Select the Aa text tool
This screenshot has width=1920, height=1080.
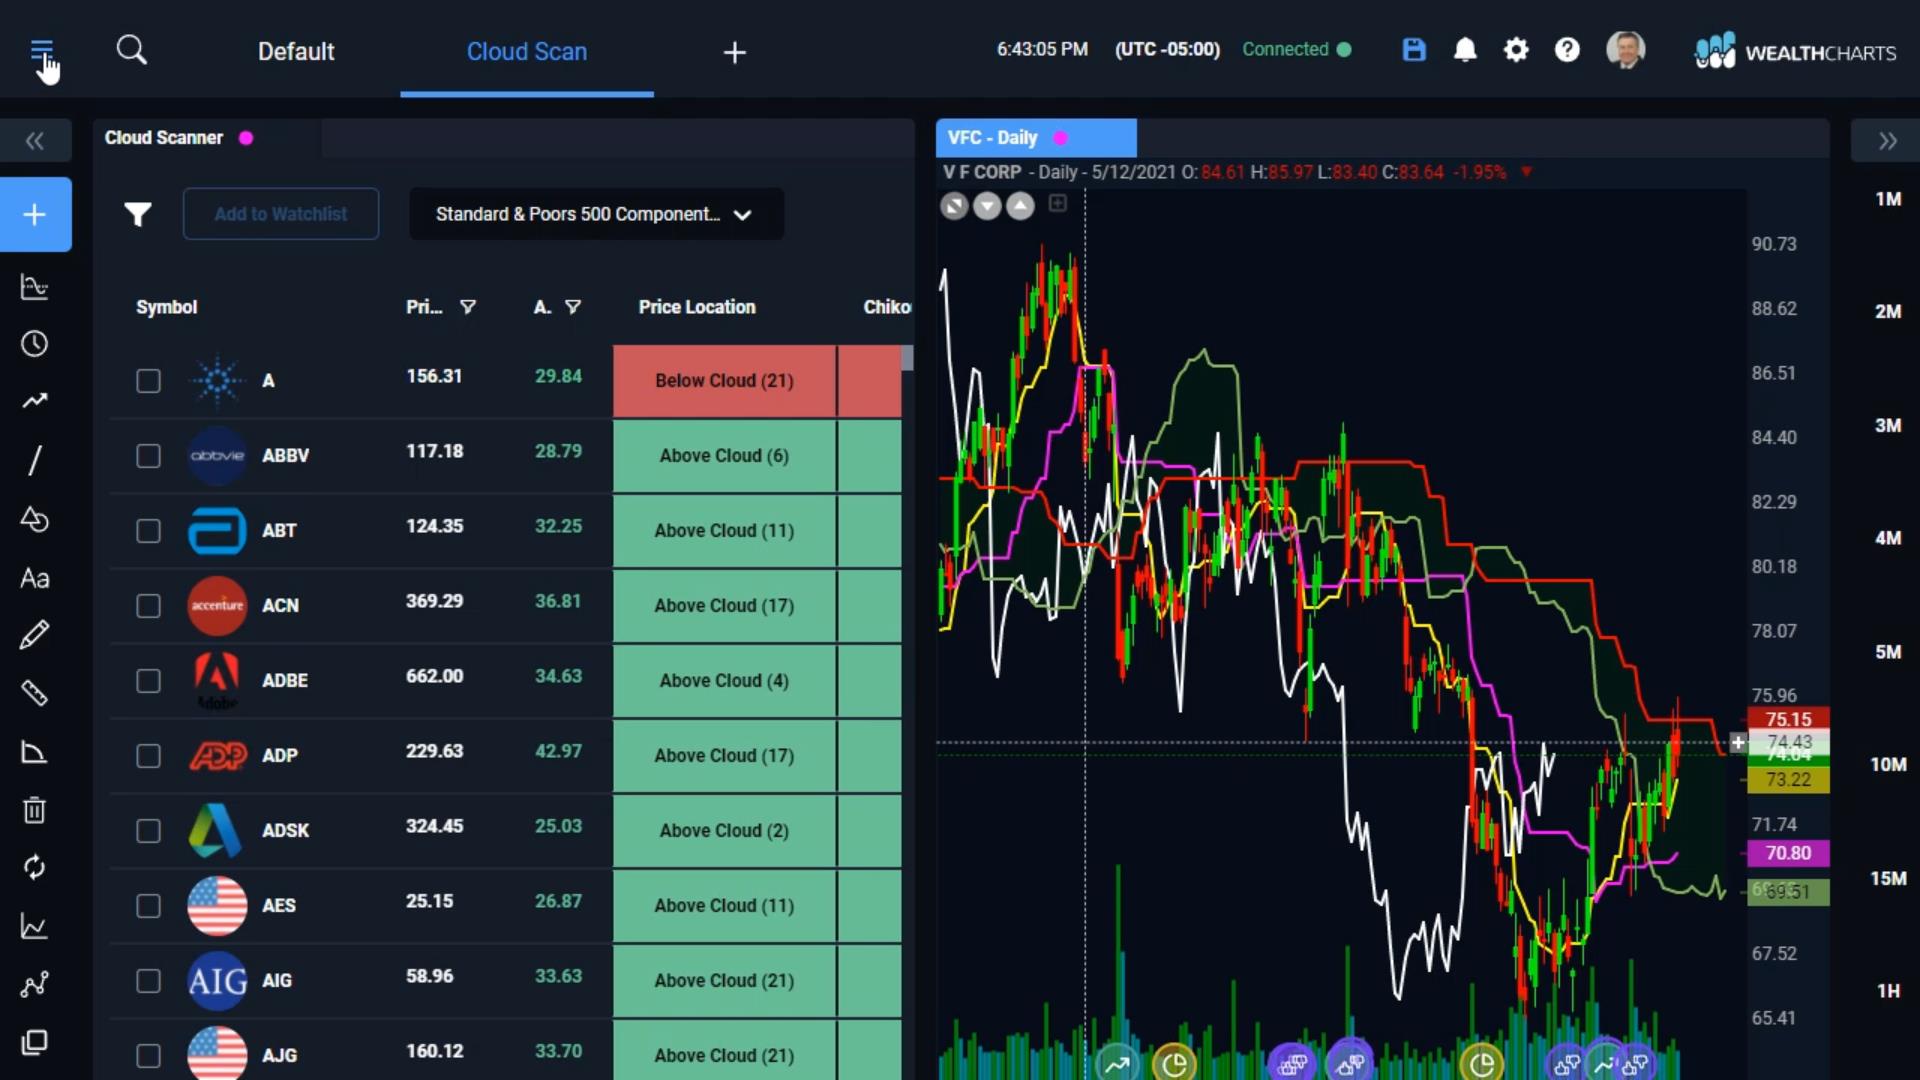[35, 578]
